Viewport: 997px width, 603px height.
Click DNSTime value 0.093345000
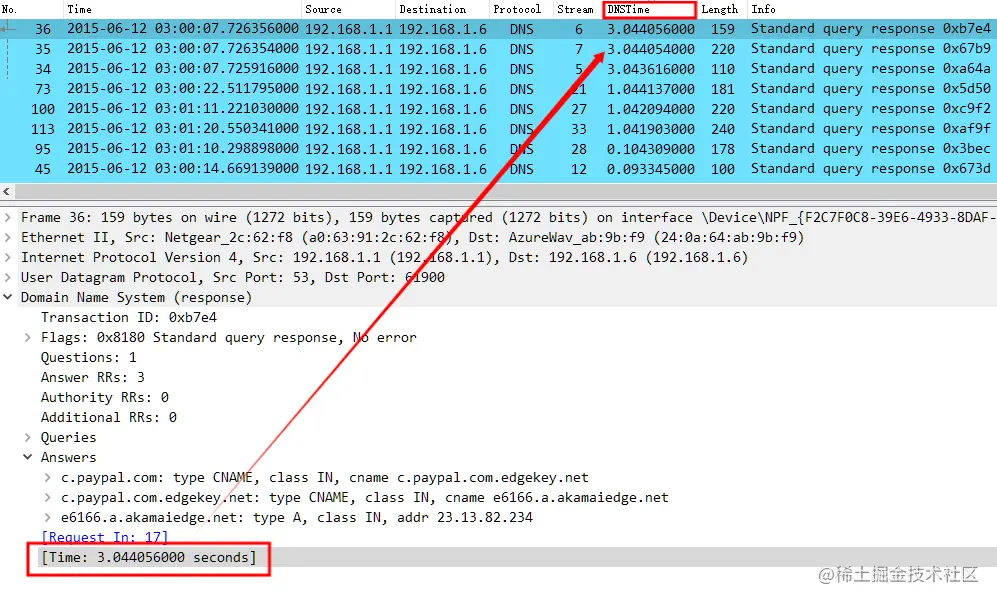(650, 169)
